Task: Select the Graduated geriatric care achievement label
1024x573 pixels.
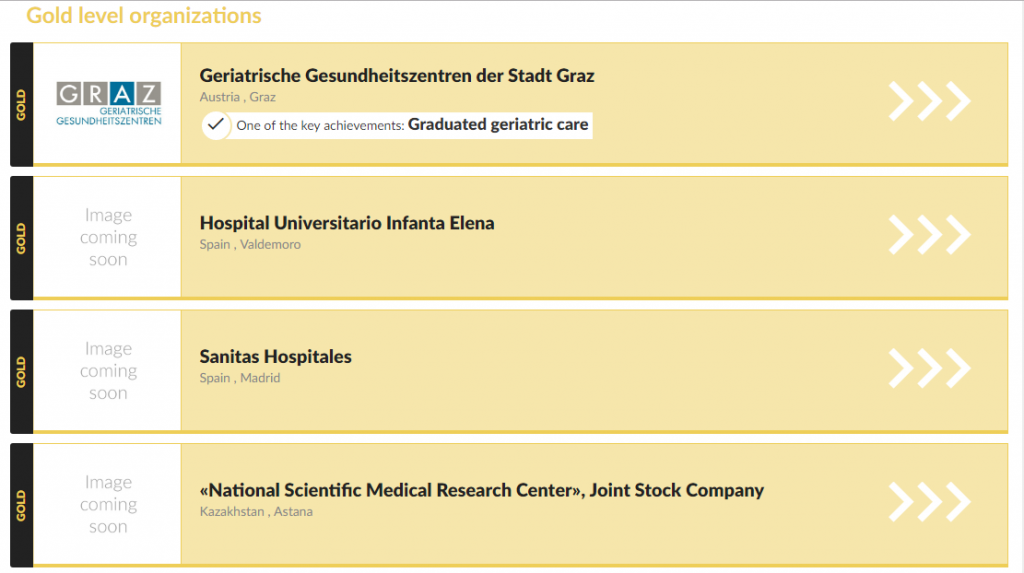Action: [x=498, y=124]
